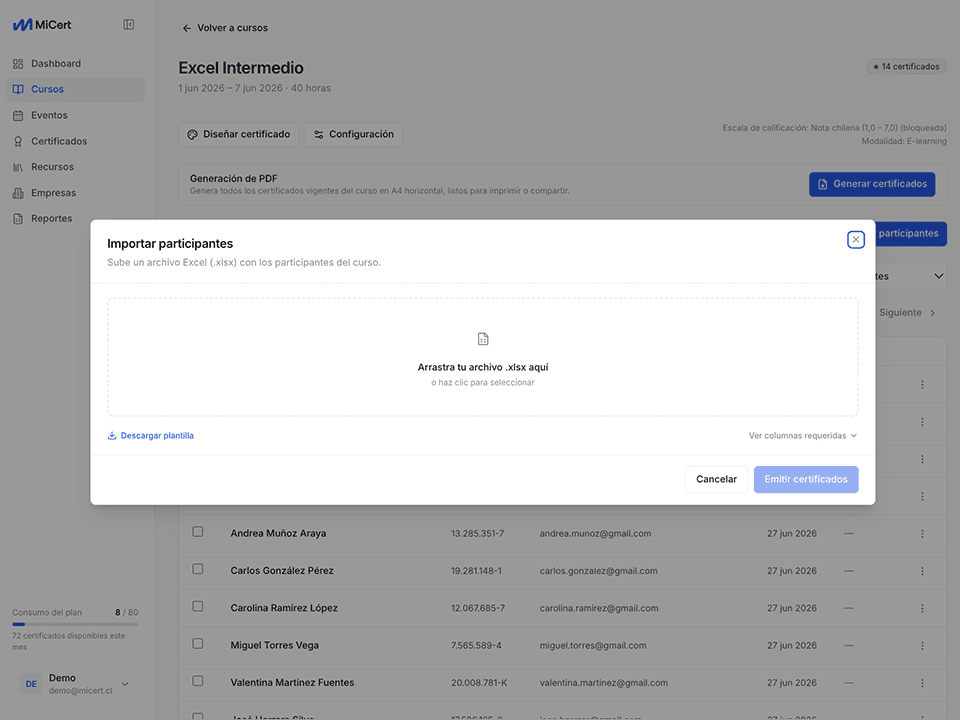Click the palette icon on Diseñar certificado
The height and width of the screenshot is (720, 960).
point(192,135)
